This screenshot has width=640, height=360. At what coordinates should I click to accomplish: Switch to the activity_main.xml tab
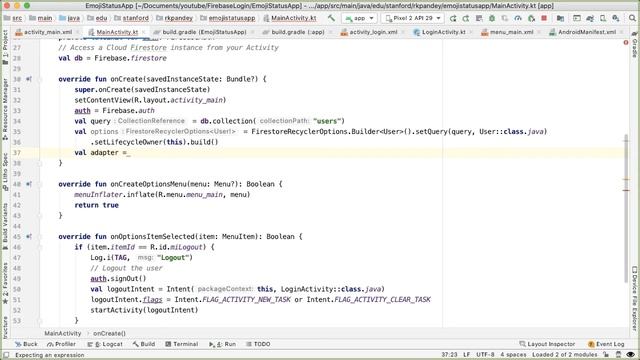48,32
